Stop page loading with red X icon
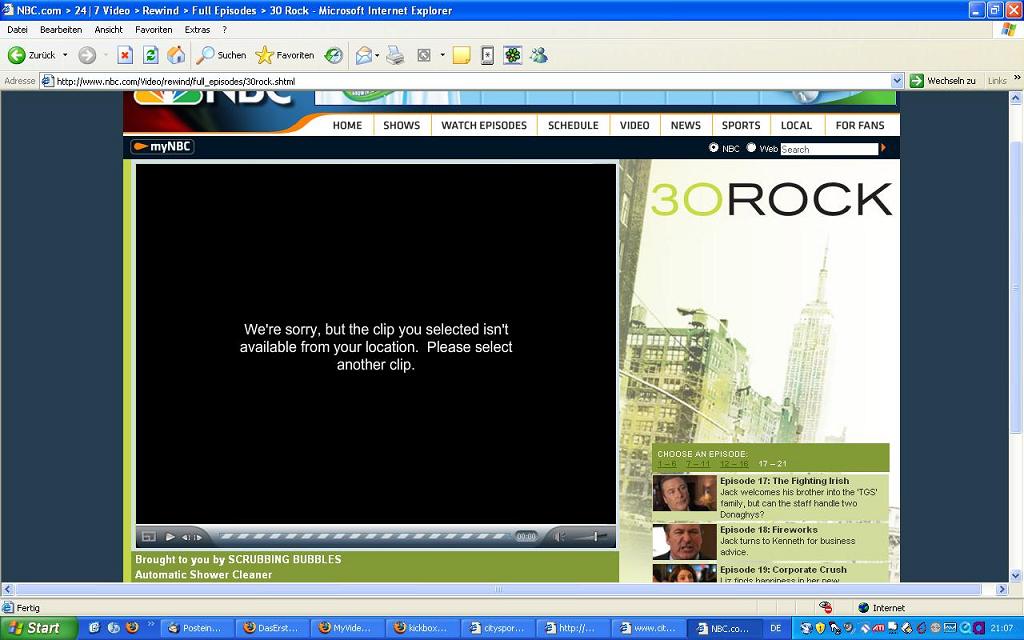1024x640 pixels. click(125, 56)
